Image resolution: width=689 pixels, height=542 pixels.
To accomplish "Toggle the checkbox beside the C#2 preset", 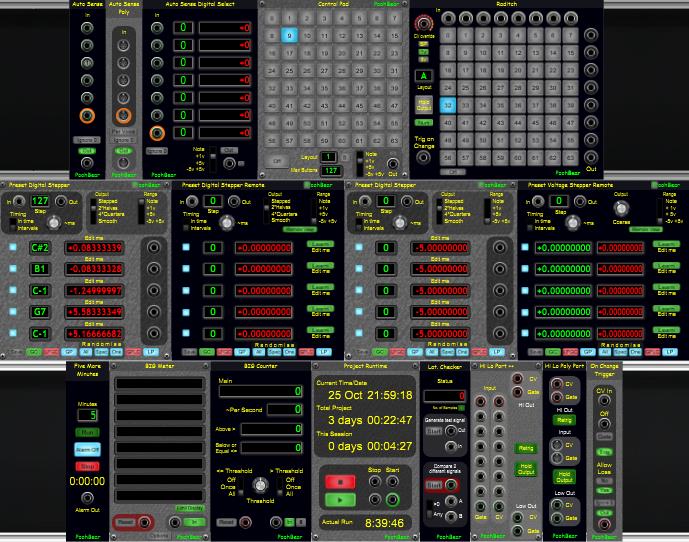I will coord(13,247).
